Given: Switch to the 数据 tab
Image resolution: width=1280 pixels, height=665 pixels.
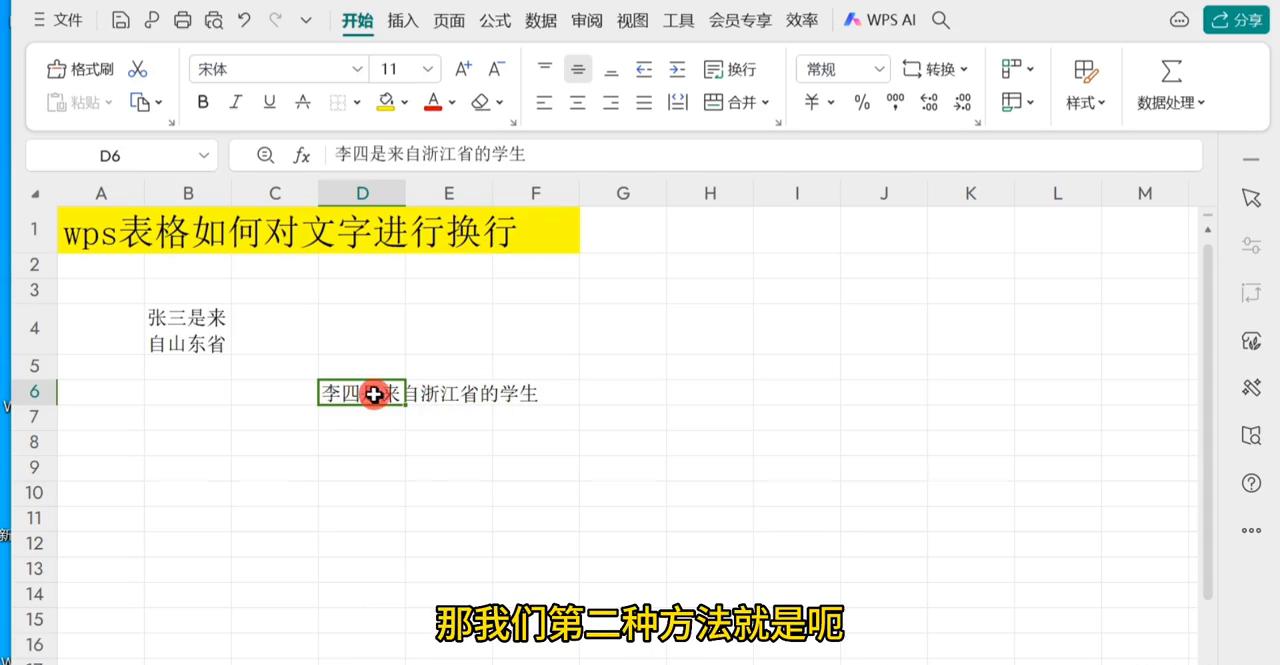Looking at the screenshot, I should pos(541,20).
